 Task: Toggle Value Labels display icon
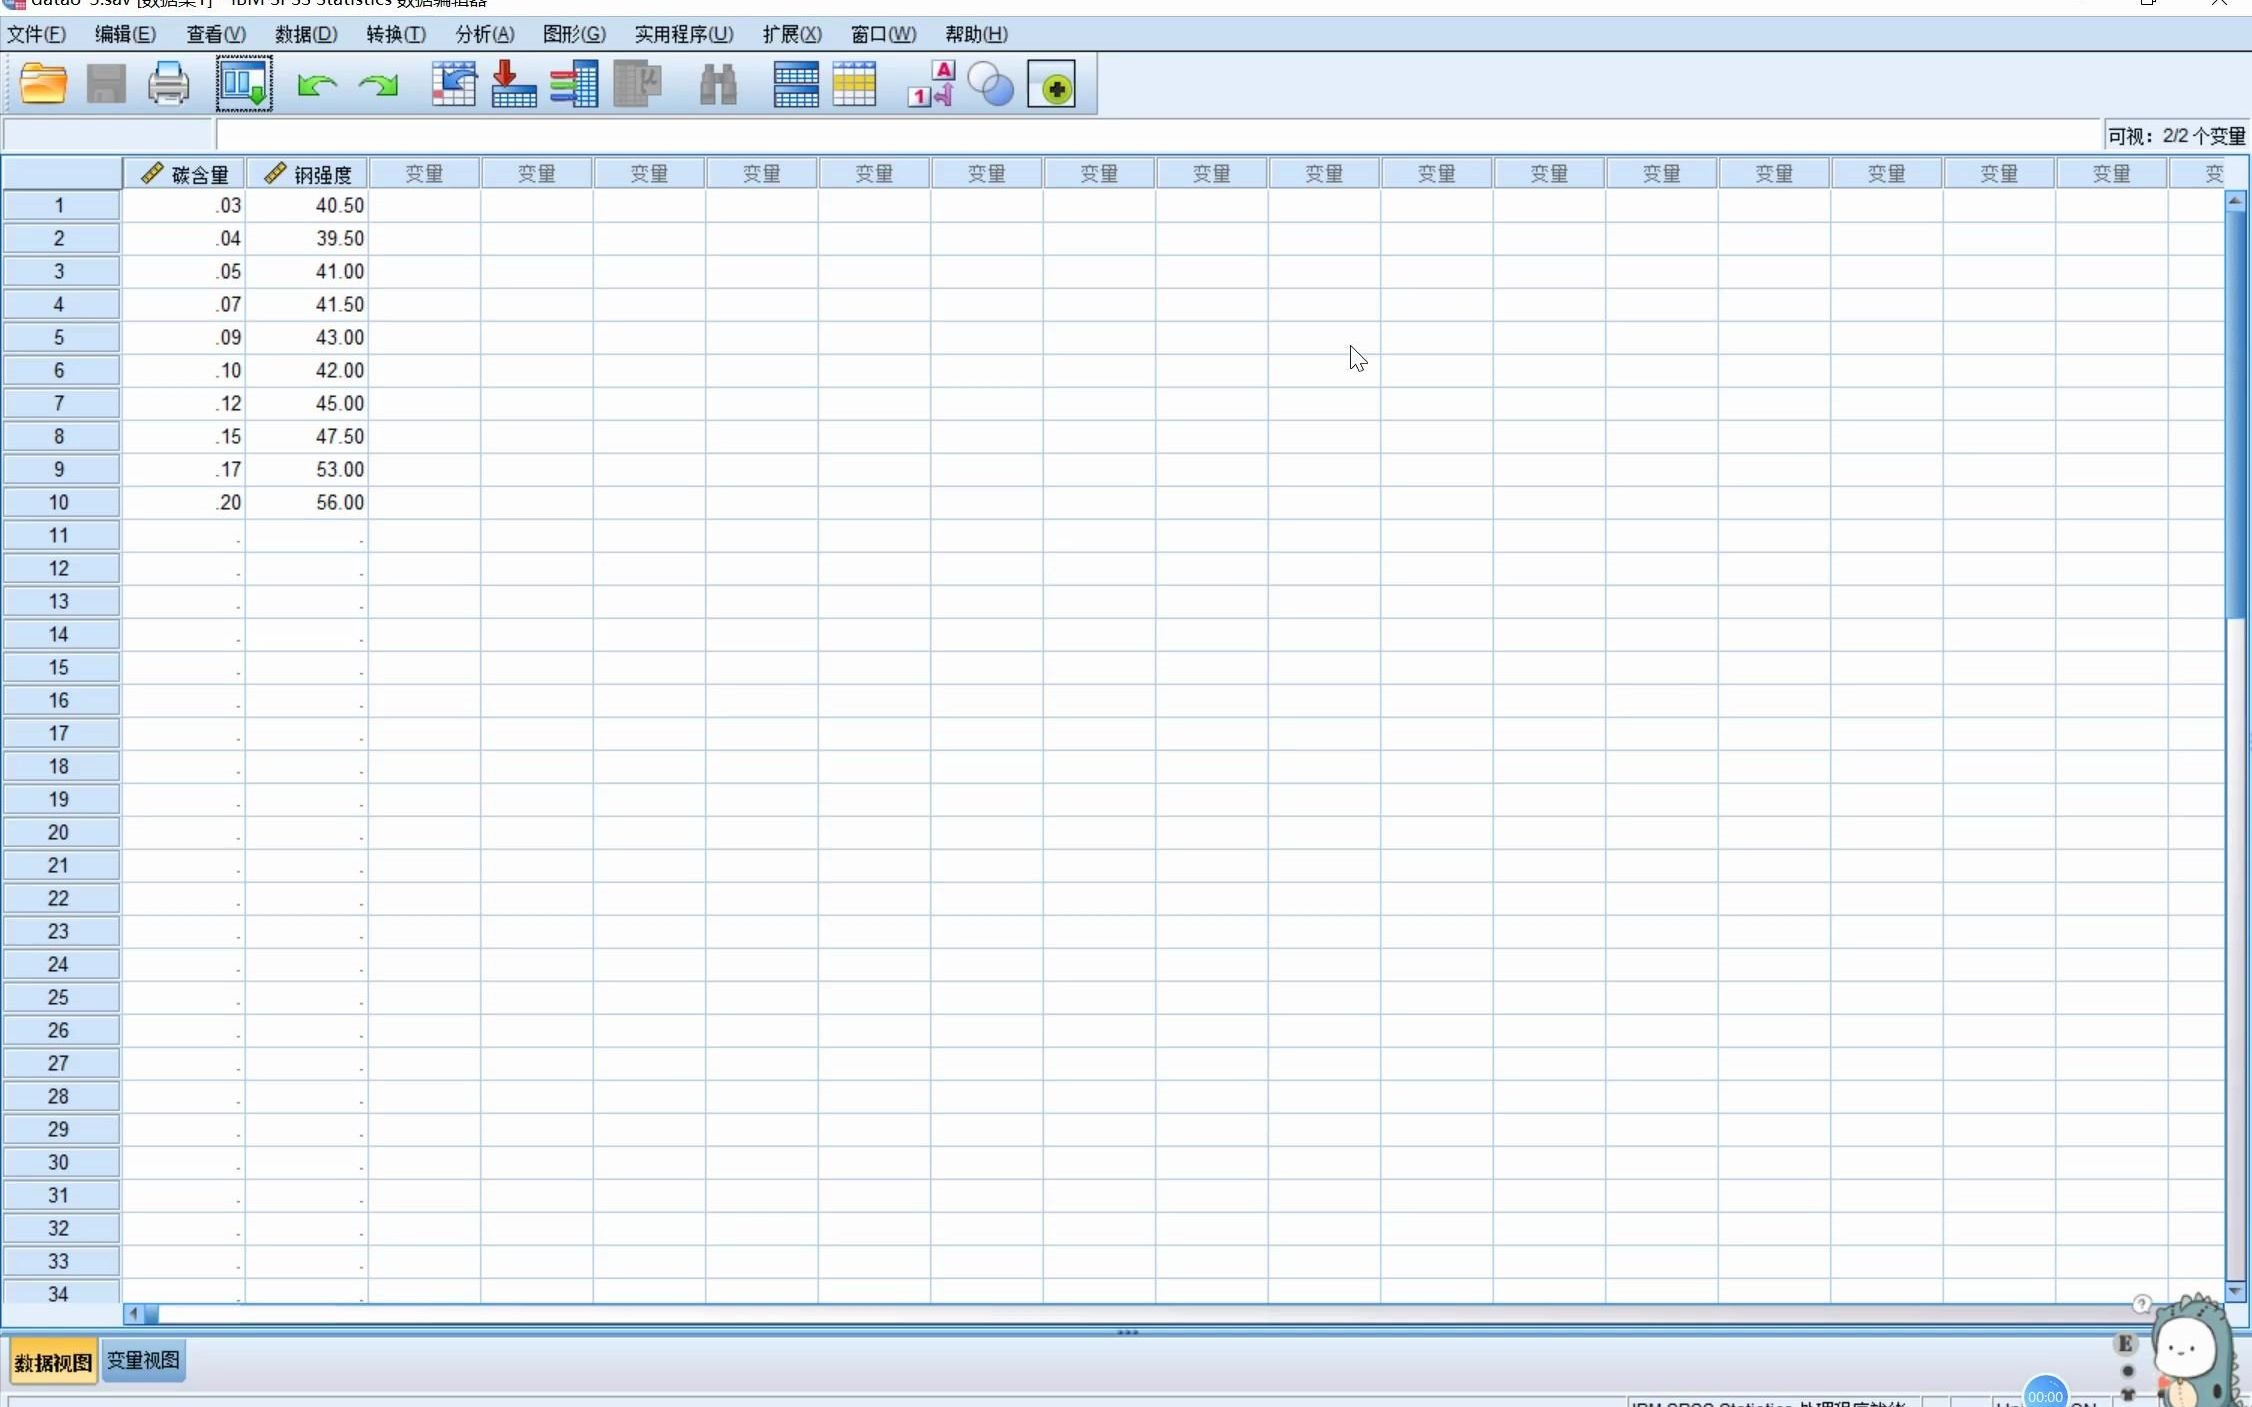[x=931, y=84]
